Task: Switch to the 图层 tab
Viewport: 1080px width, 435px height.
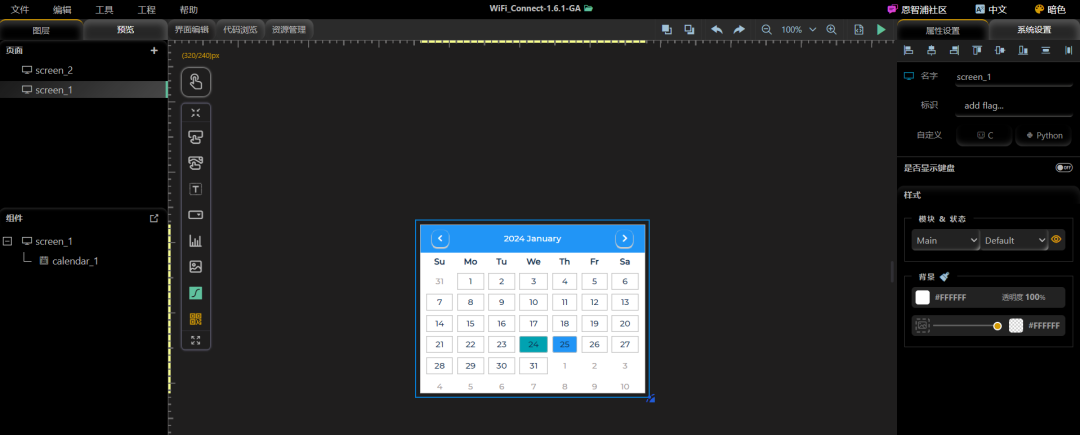Action: pyautogui.click(x=41, y=30)
